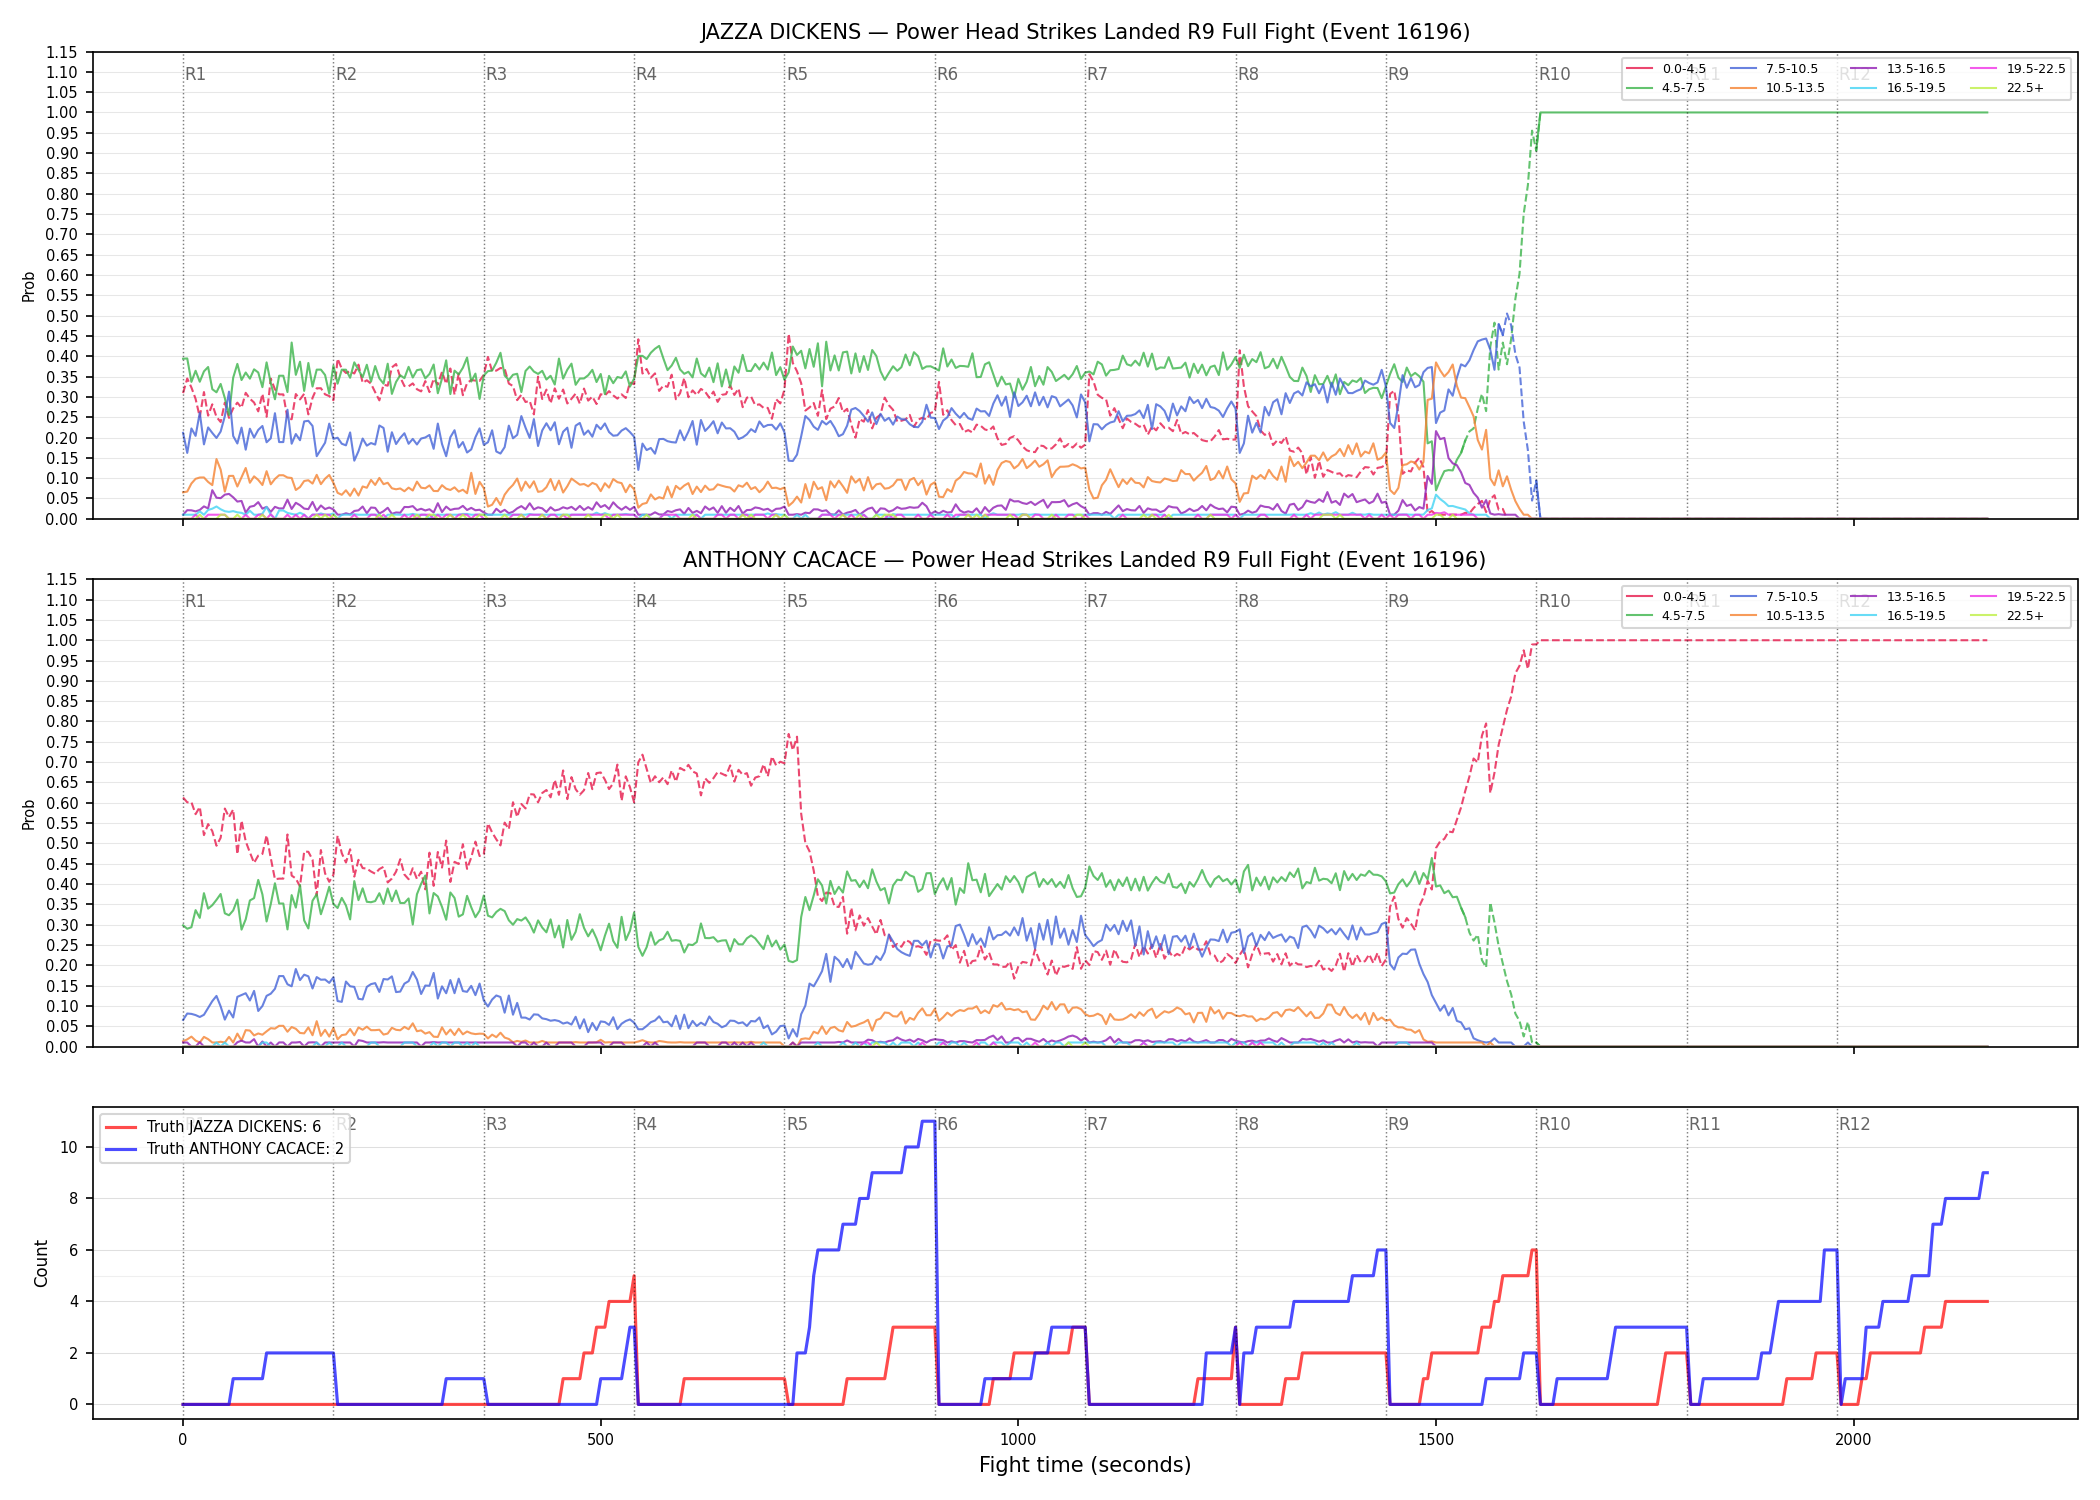Select the 22.5+ legend entry in the Cacace chart

point(2008,616)
